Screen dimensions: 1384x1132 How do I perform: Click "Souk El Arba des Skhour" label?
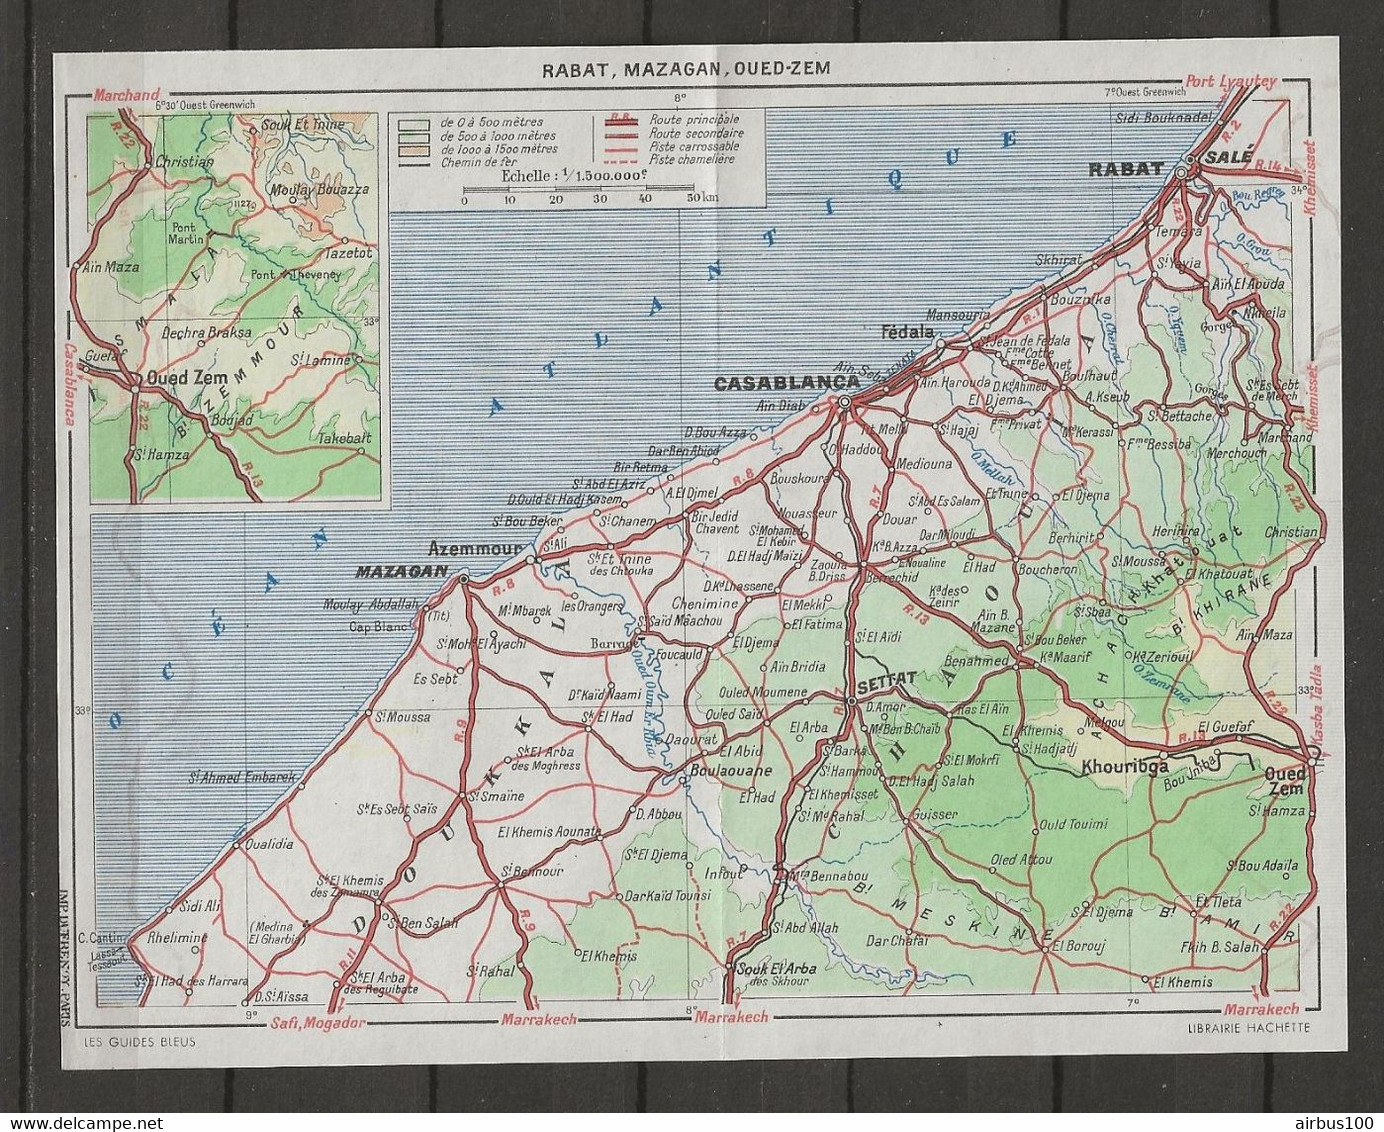point(776,974)
